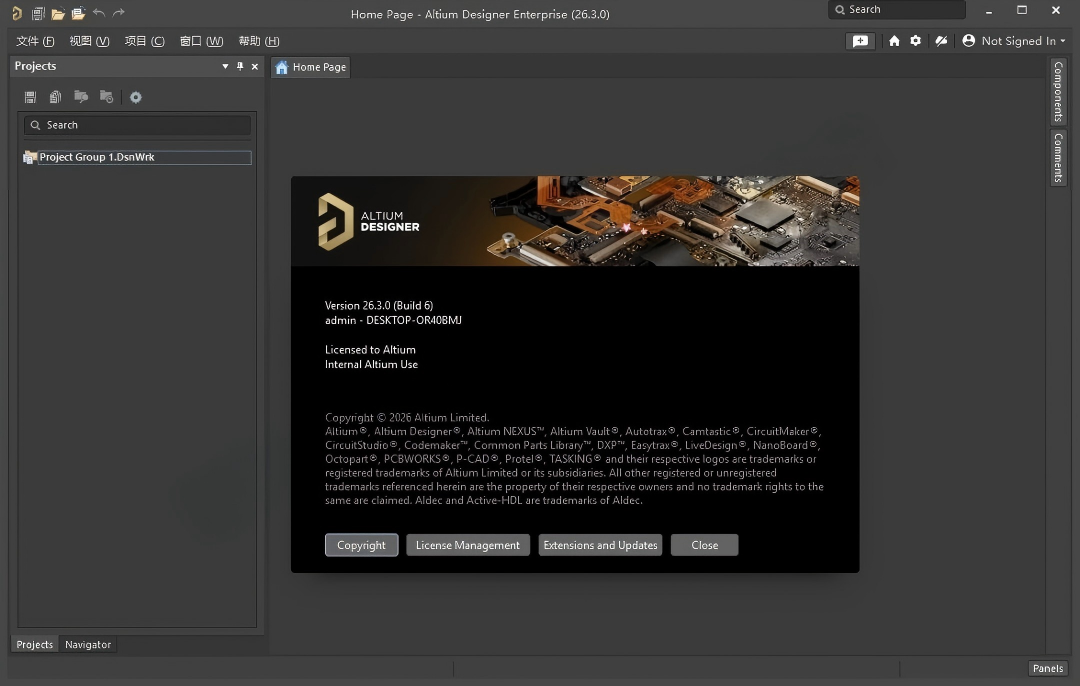Click Projects panel folder with clock icon
This screenshot has height=686, width=1080.
[106, 97]
